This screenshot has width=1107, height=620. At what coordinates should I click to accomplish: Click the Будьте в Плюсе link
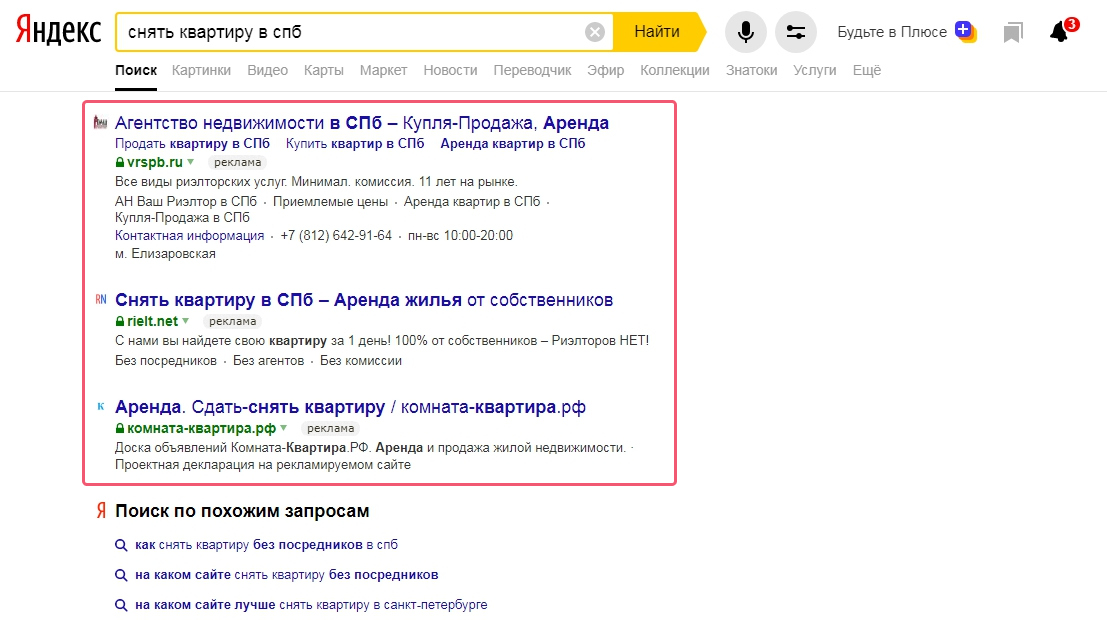click(892, 32)
